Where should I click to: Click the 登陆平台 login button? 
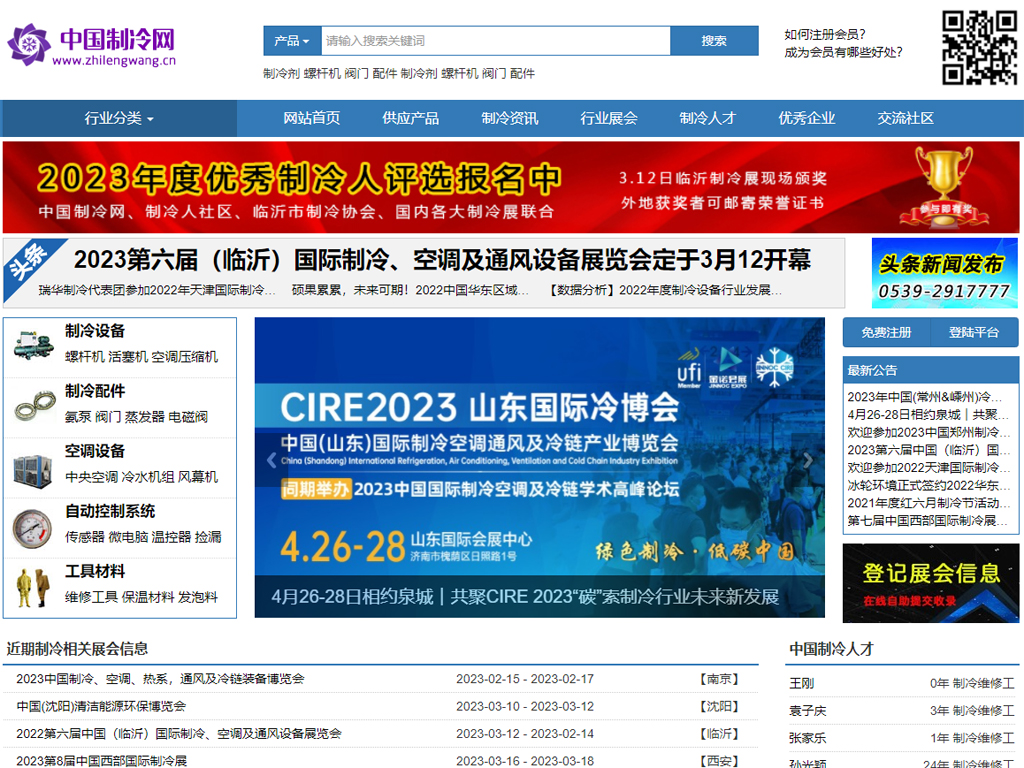coord(974,332)
